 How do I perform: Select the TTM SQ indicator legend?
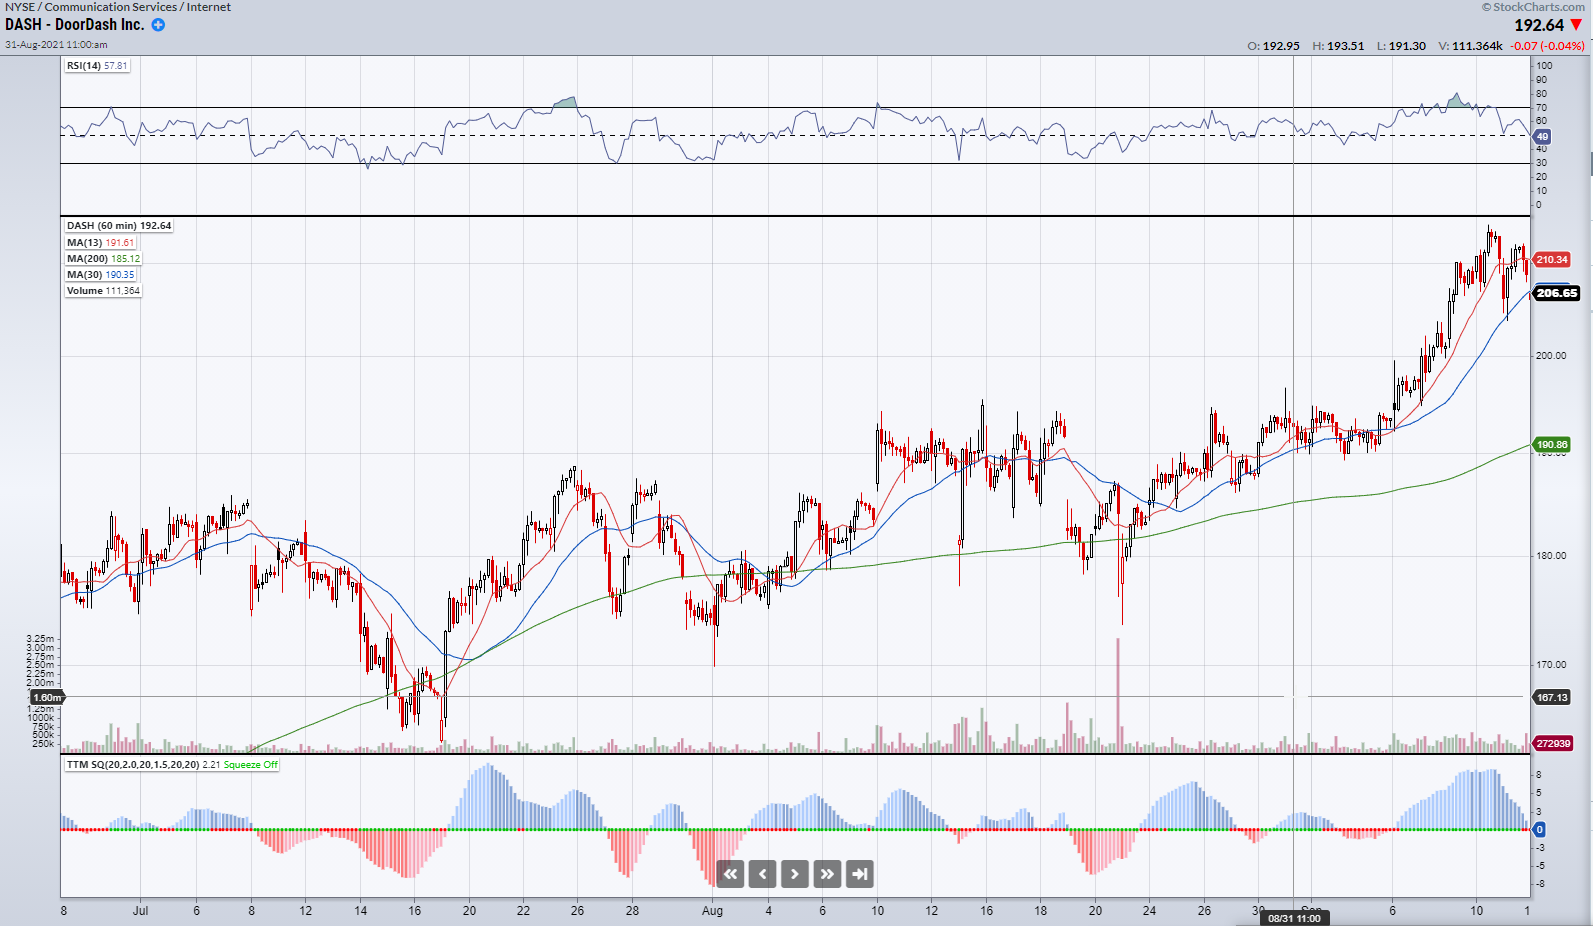[x=172, y=765]
